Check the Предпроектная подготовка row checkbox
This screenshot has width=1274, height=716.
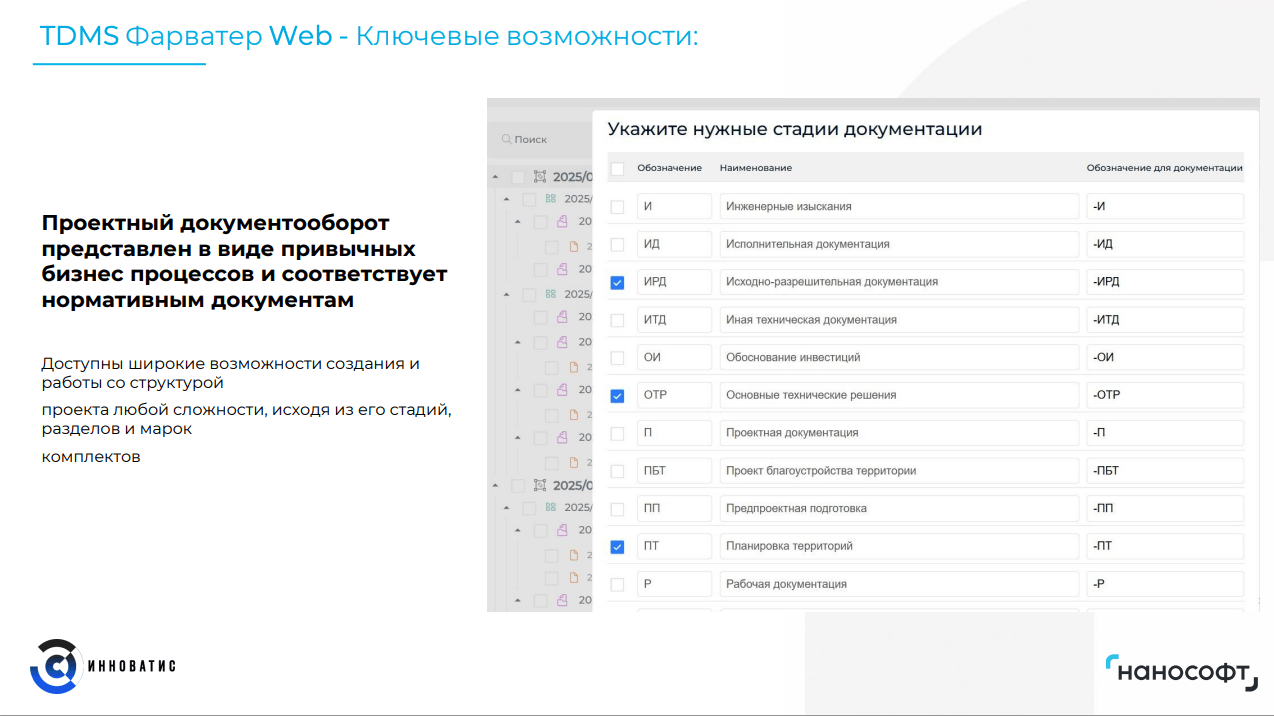pos(617,509)
